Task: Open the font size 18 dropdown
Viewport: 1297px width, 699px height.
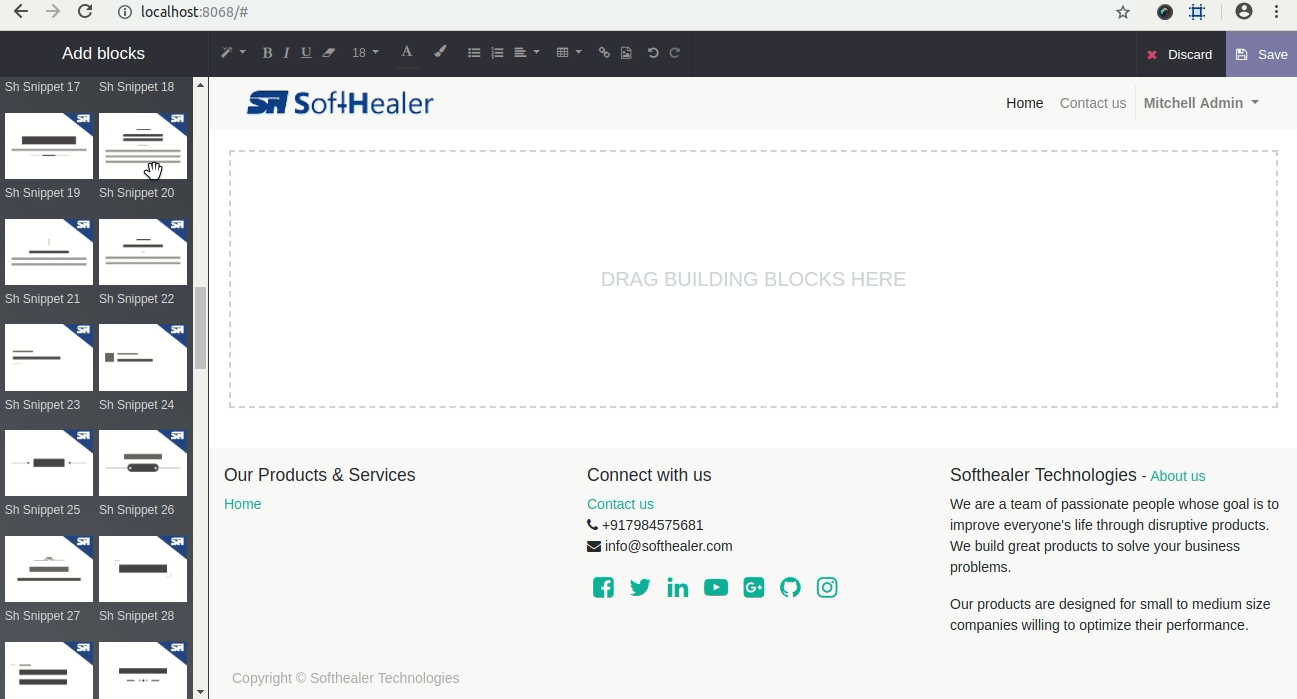Action: click(365, 53)
